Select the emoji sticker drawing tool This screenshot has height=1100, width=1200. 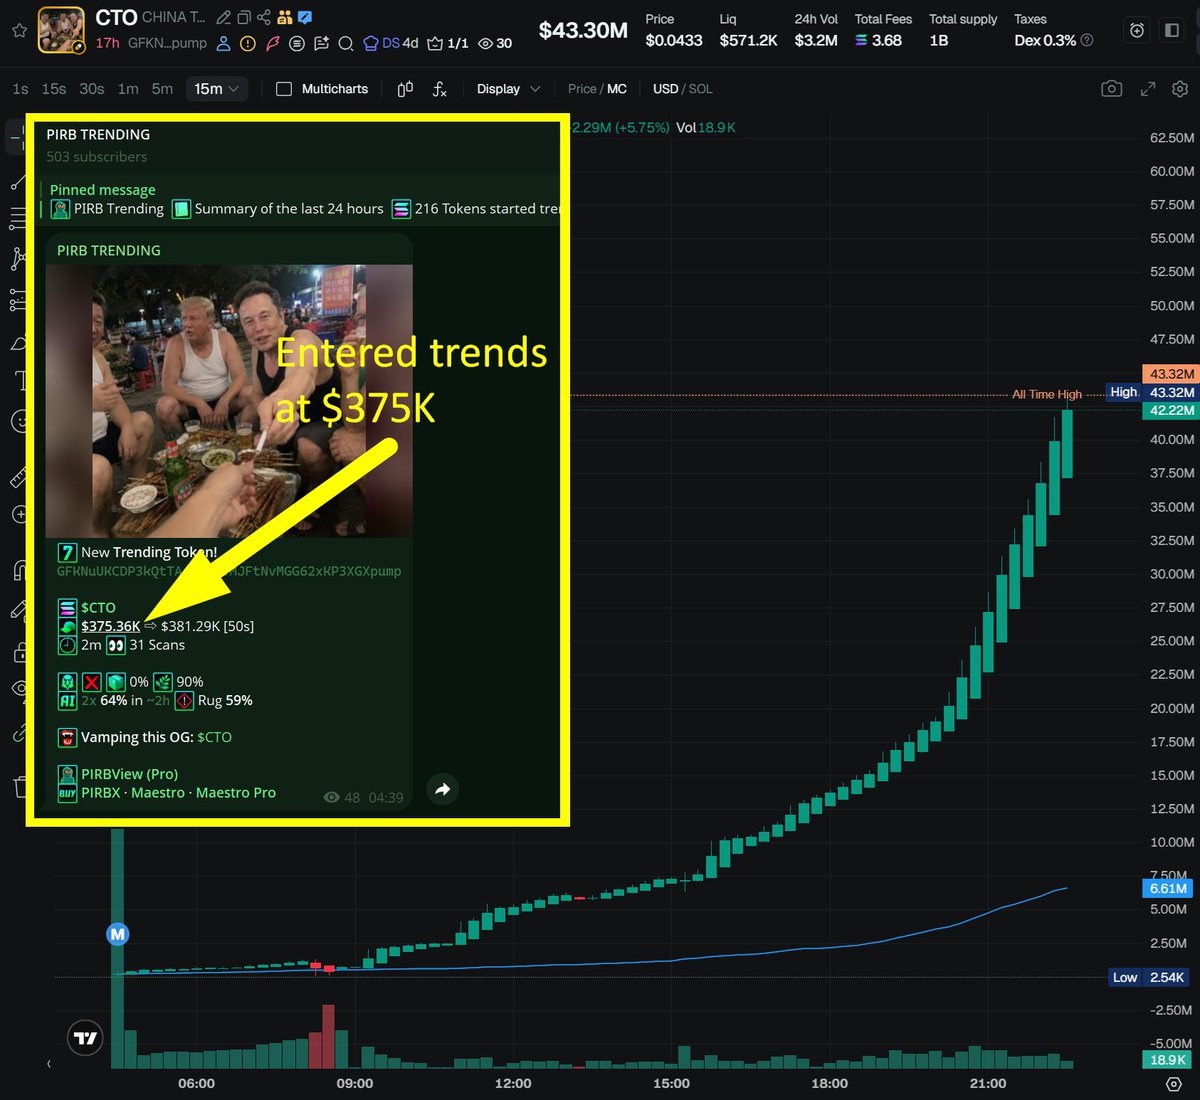point(17,421)
